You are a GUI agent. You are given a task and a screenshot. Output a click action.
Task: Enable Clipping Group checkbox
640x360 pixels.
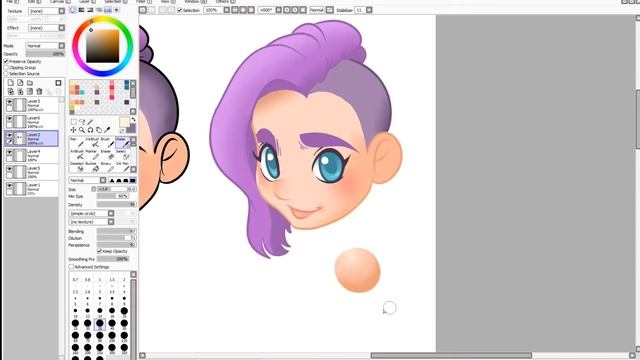pos(6,67)
